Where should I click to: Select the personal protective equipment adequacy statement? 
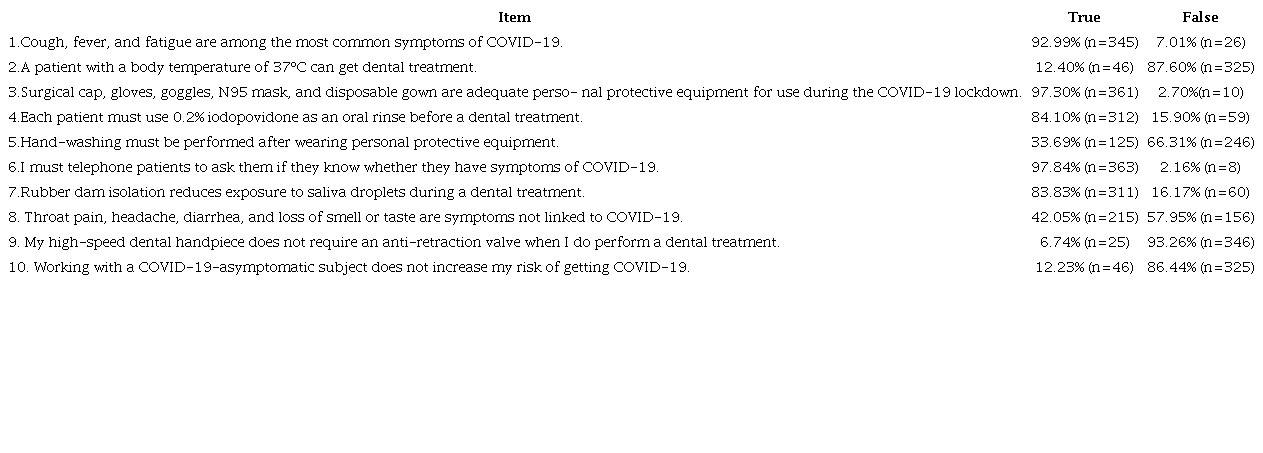[515, 92]
